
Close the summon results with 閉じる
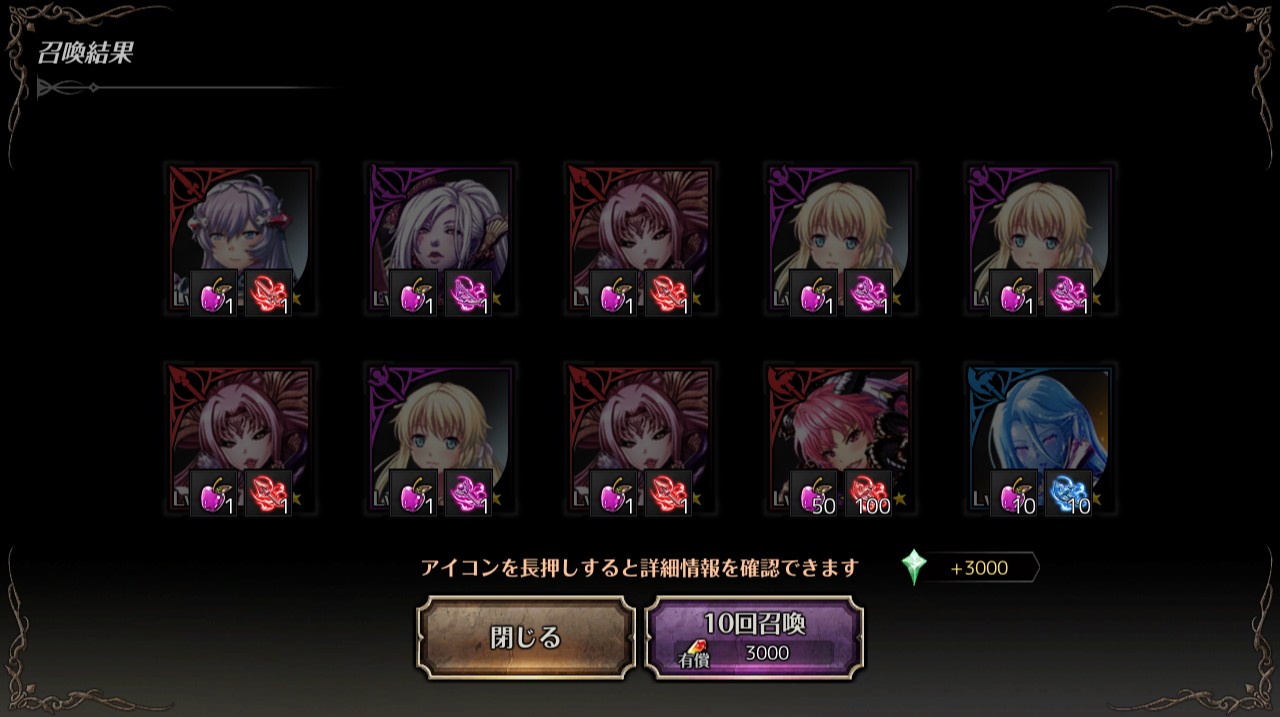tap(526, 638)
